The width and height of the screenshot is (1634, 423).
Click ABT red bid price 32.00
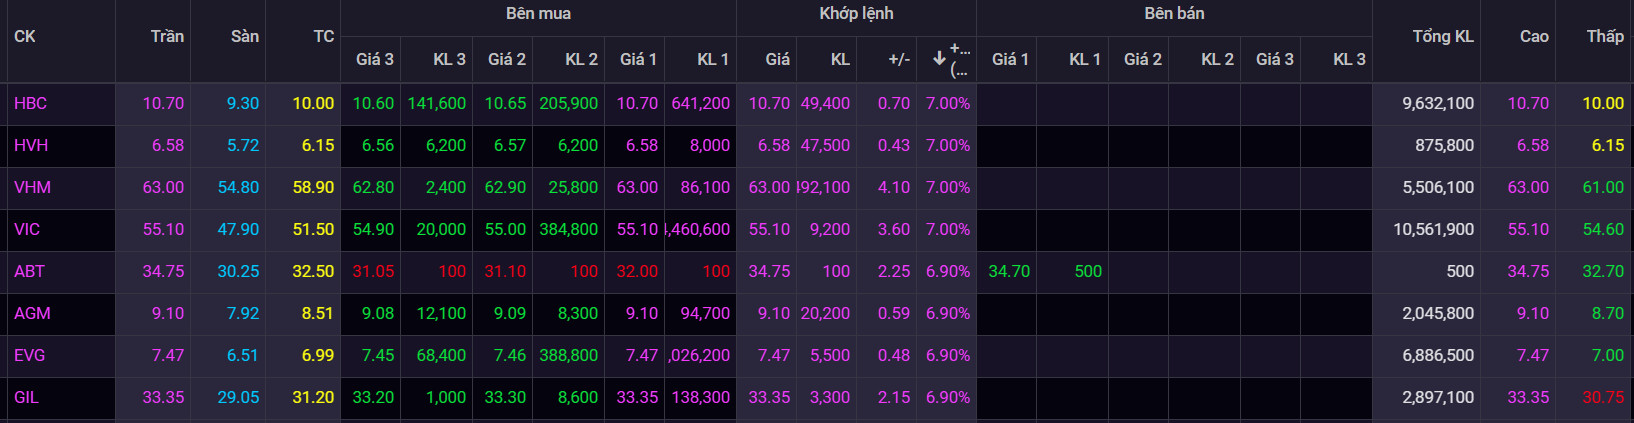click(637, 271)
